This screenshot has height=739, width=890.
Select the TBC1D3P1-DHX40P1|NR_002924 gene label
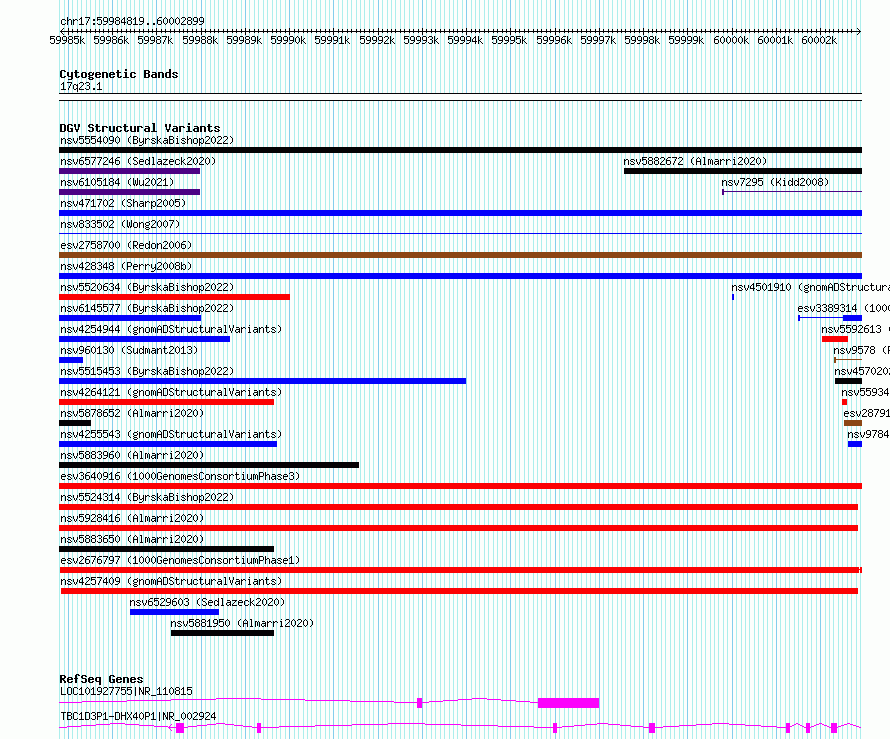click(138, 716)
